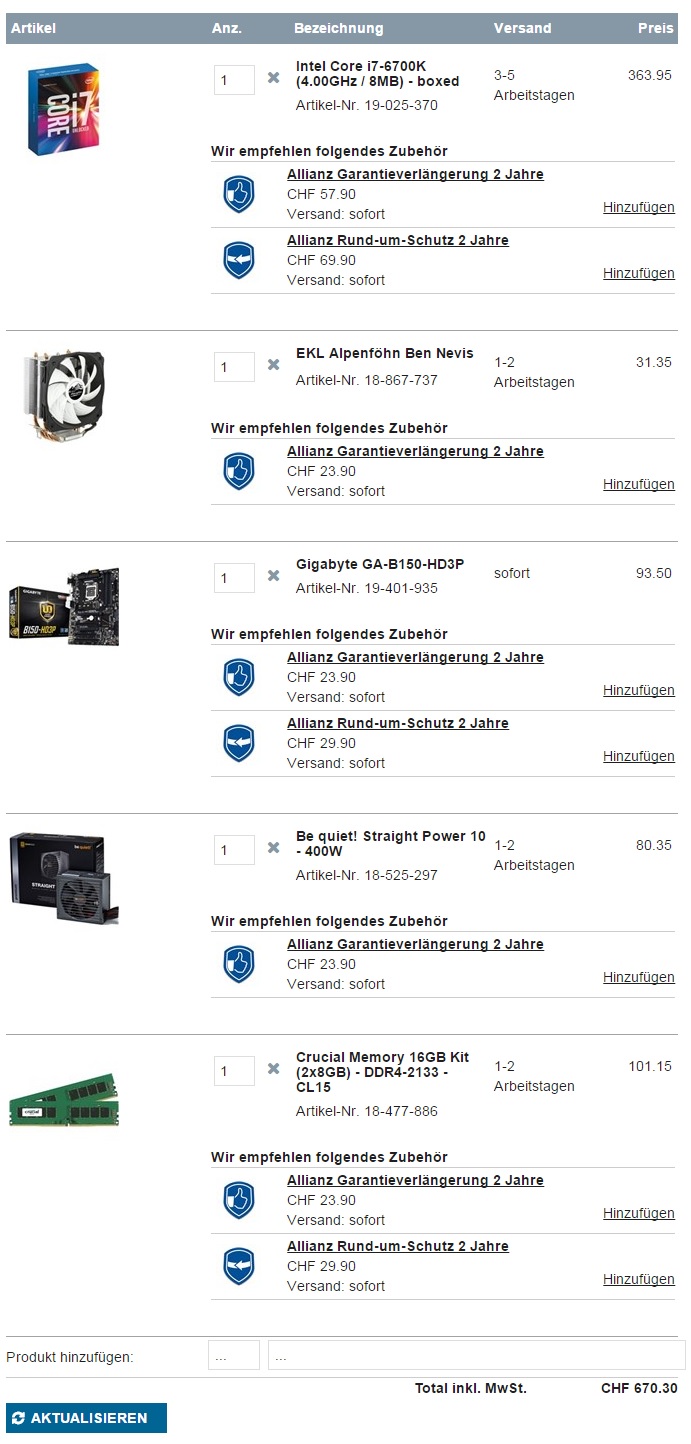Click AKTUALISIEREN button to update cart
The image size is (691, 1444).
(86, 1418)
